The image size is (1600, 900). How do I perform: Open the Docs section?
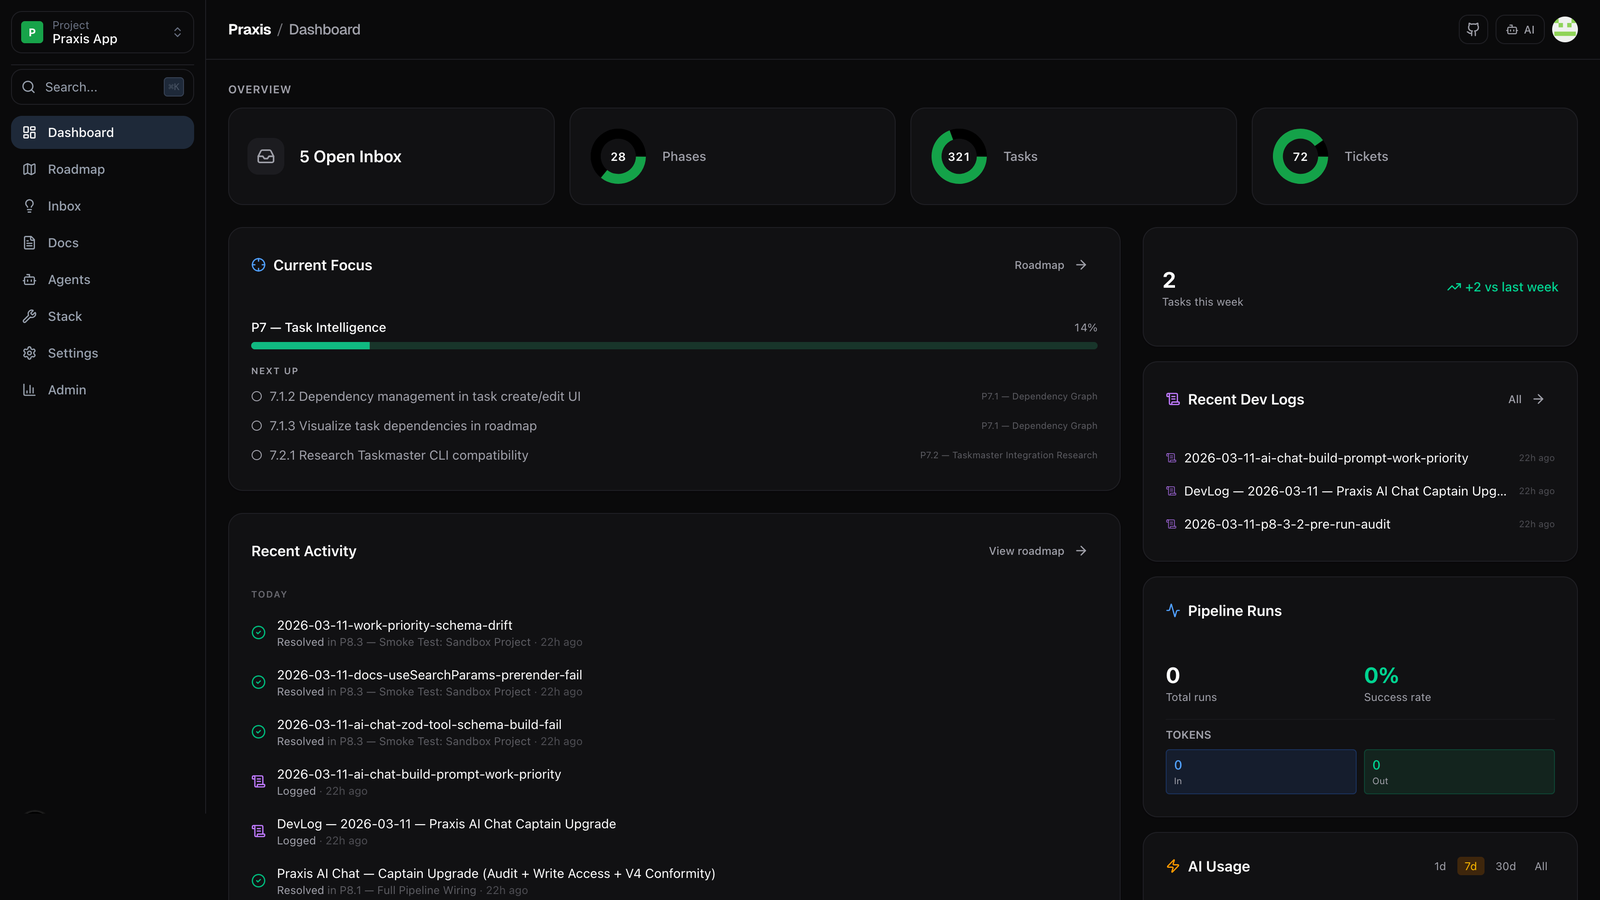[x=62, y=242]
